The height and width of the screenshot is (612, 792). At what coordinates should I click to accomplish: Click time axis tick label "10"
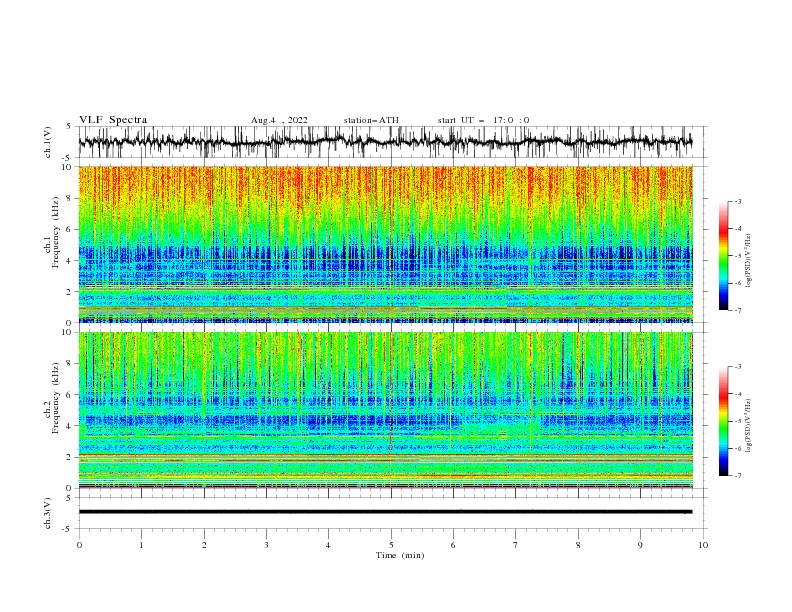point(703,545)
